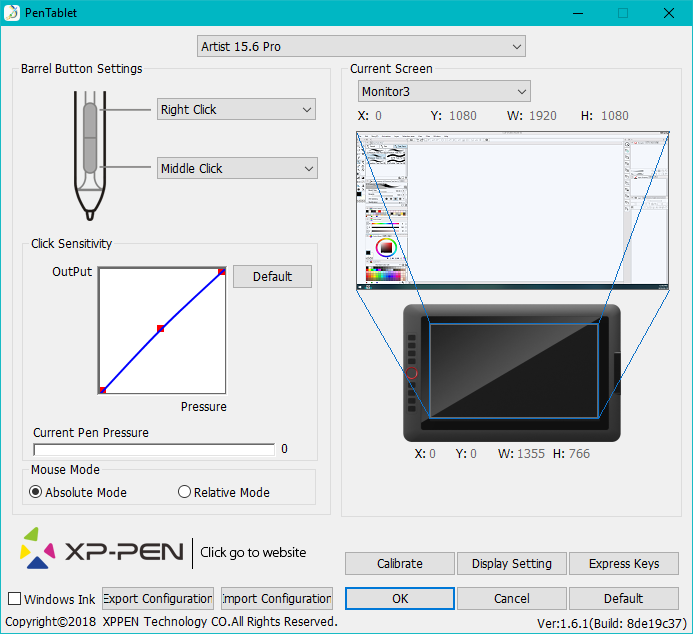The height and width of the screenshot is (634, 693).
Task: Click Import Configuration button
Action: (x=277, y=599)
